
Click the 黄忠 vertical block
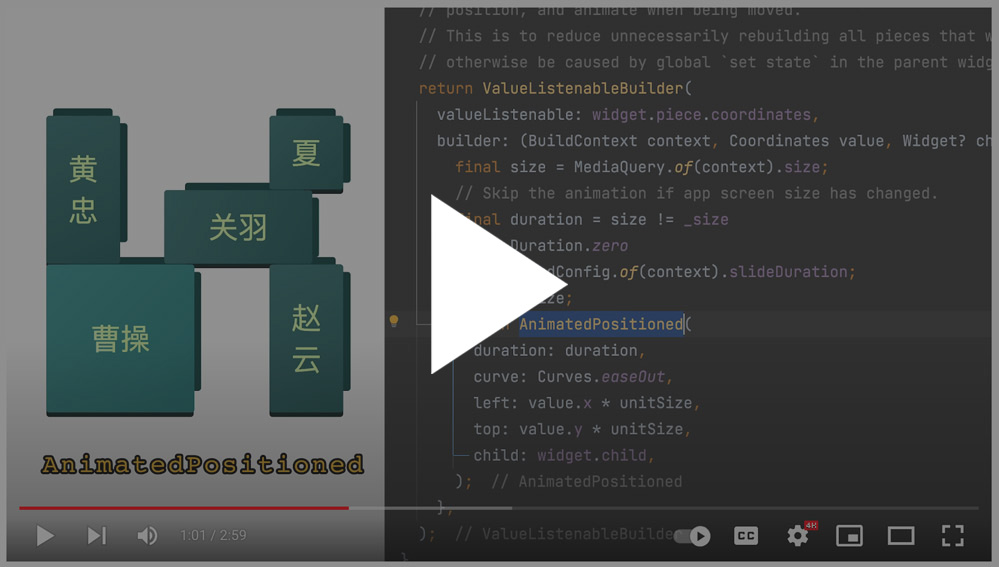coord(83,189)
